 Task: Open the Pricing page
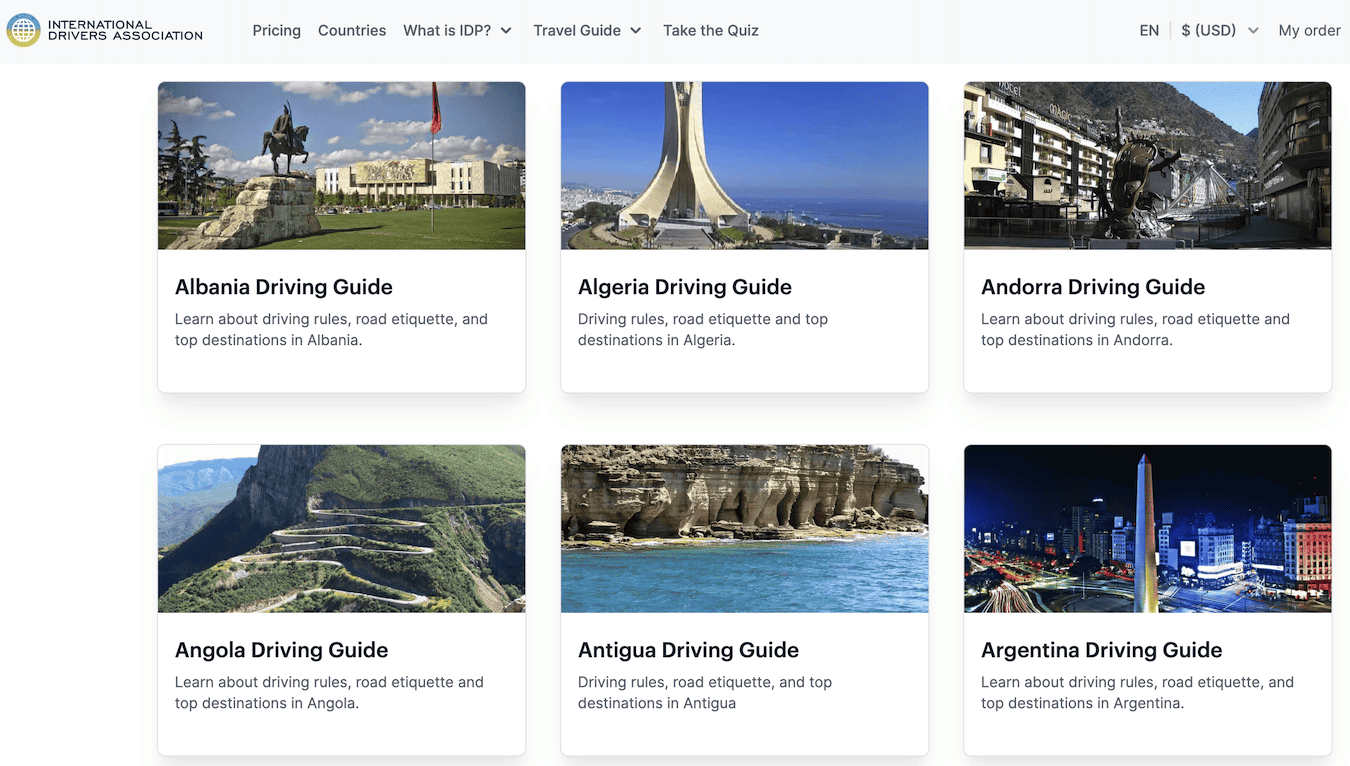(x=276, y=30)
